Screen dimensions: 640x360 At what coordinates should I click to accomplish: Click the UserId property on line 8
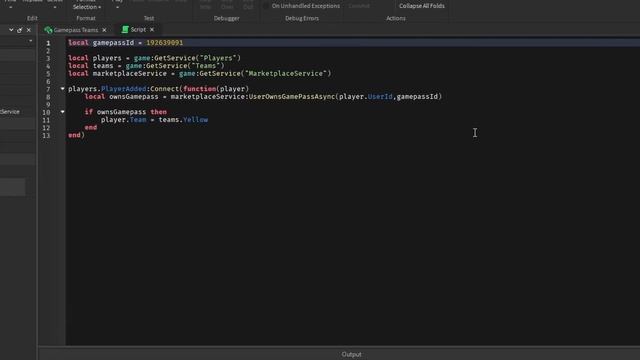click(x=380, y=96)
